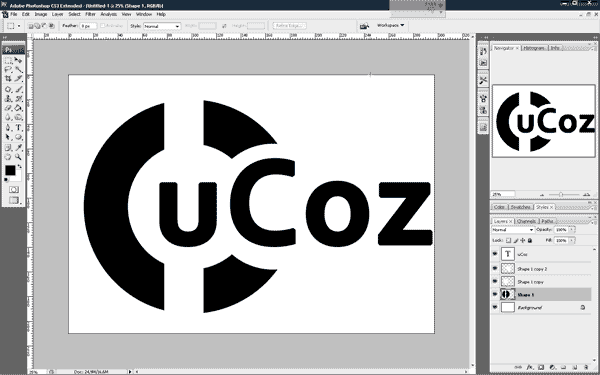Open the Layer menu

[58, 14]
